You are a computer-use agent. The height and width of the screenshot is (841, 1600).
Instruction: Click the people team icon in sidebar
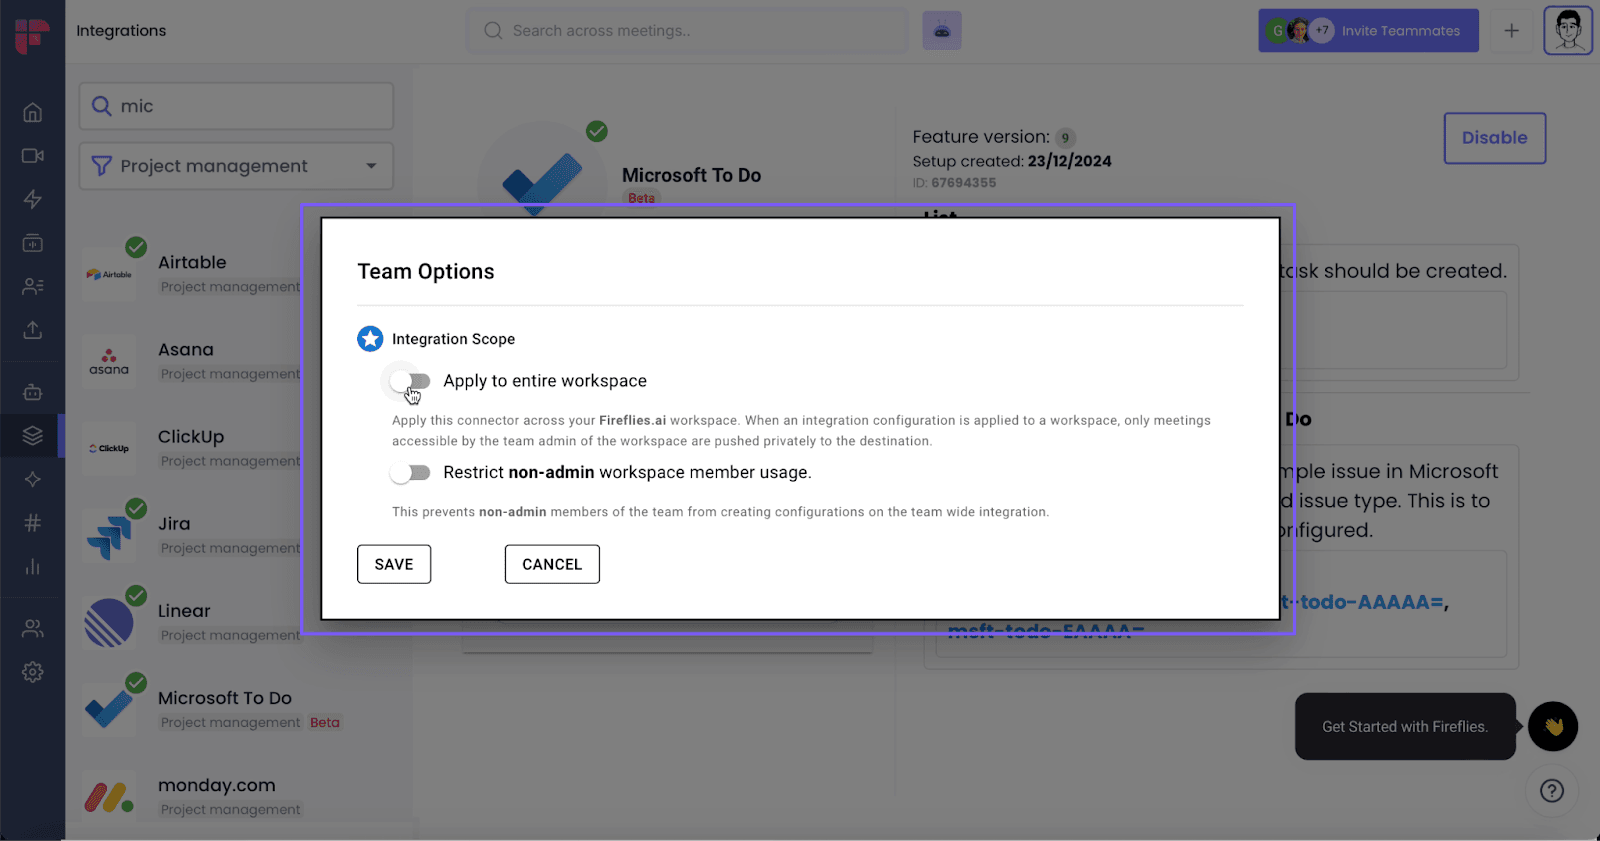[x=33, y=628]
